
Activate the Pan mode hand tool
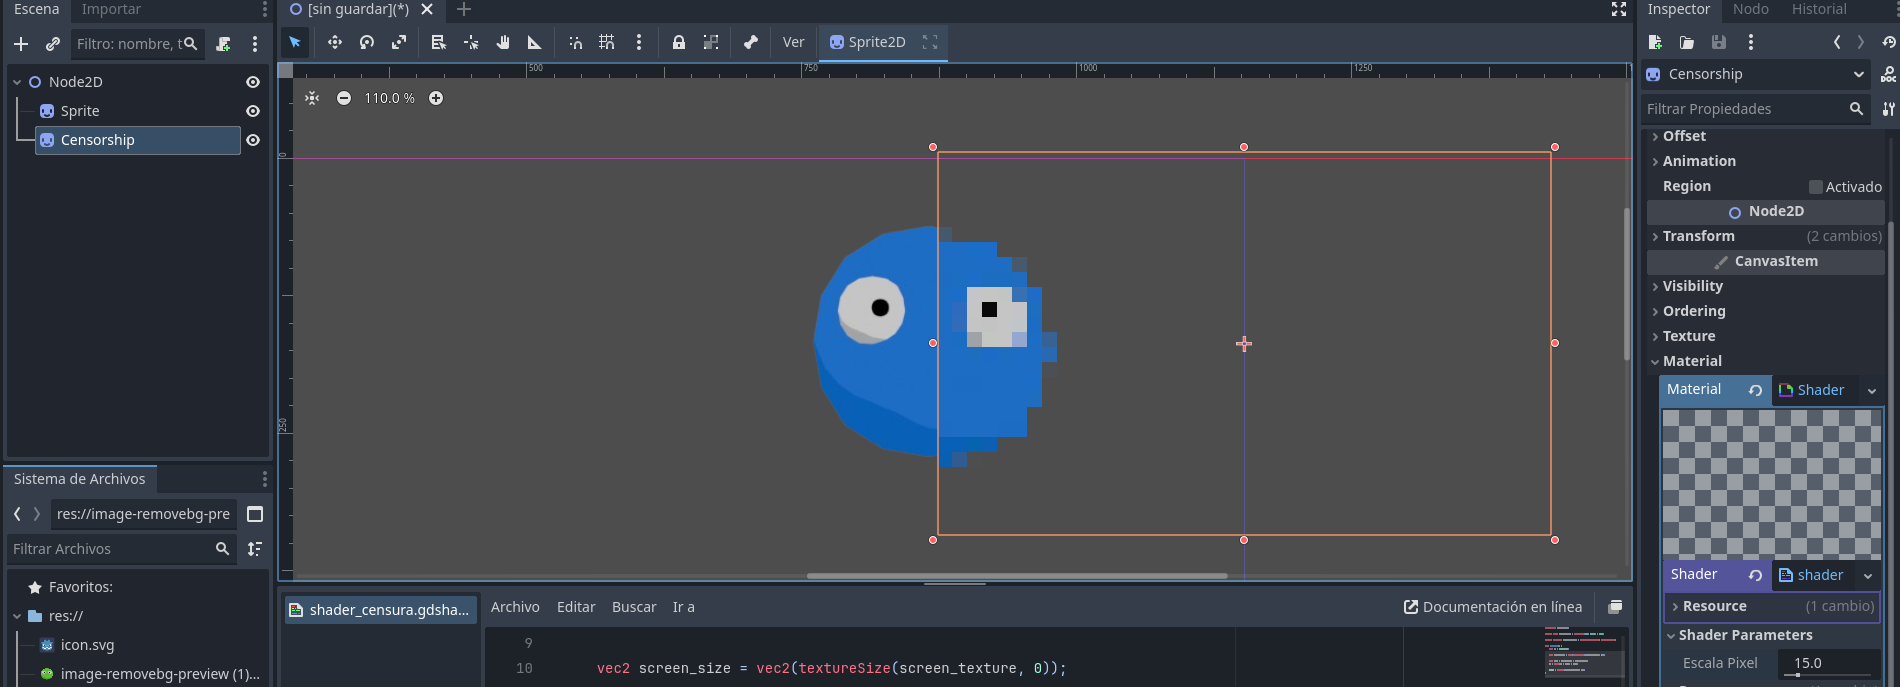point(503,42)
